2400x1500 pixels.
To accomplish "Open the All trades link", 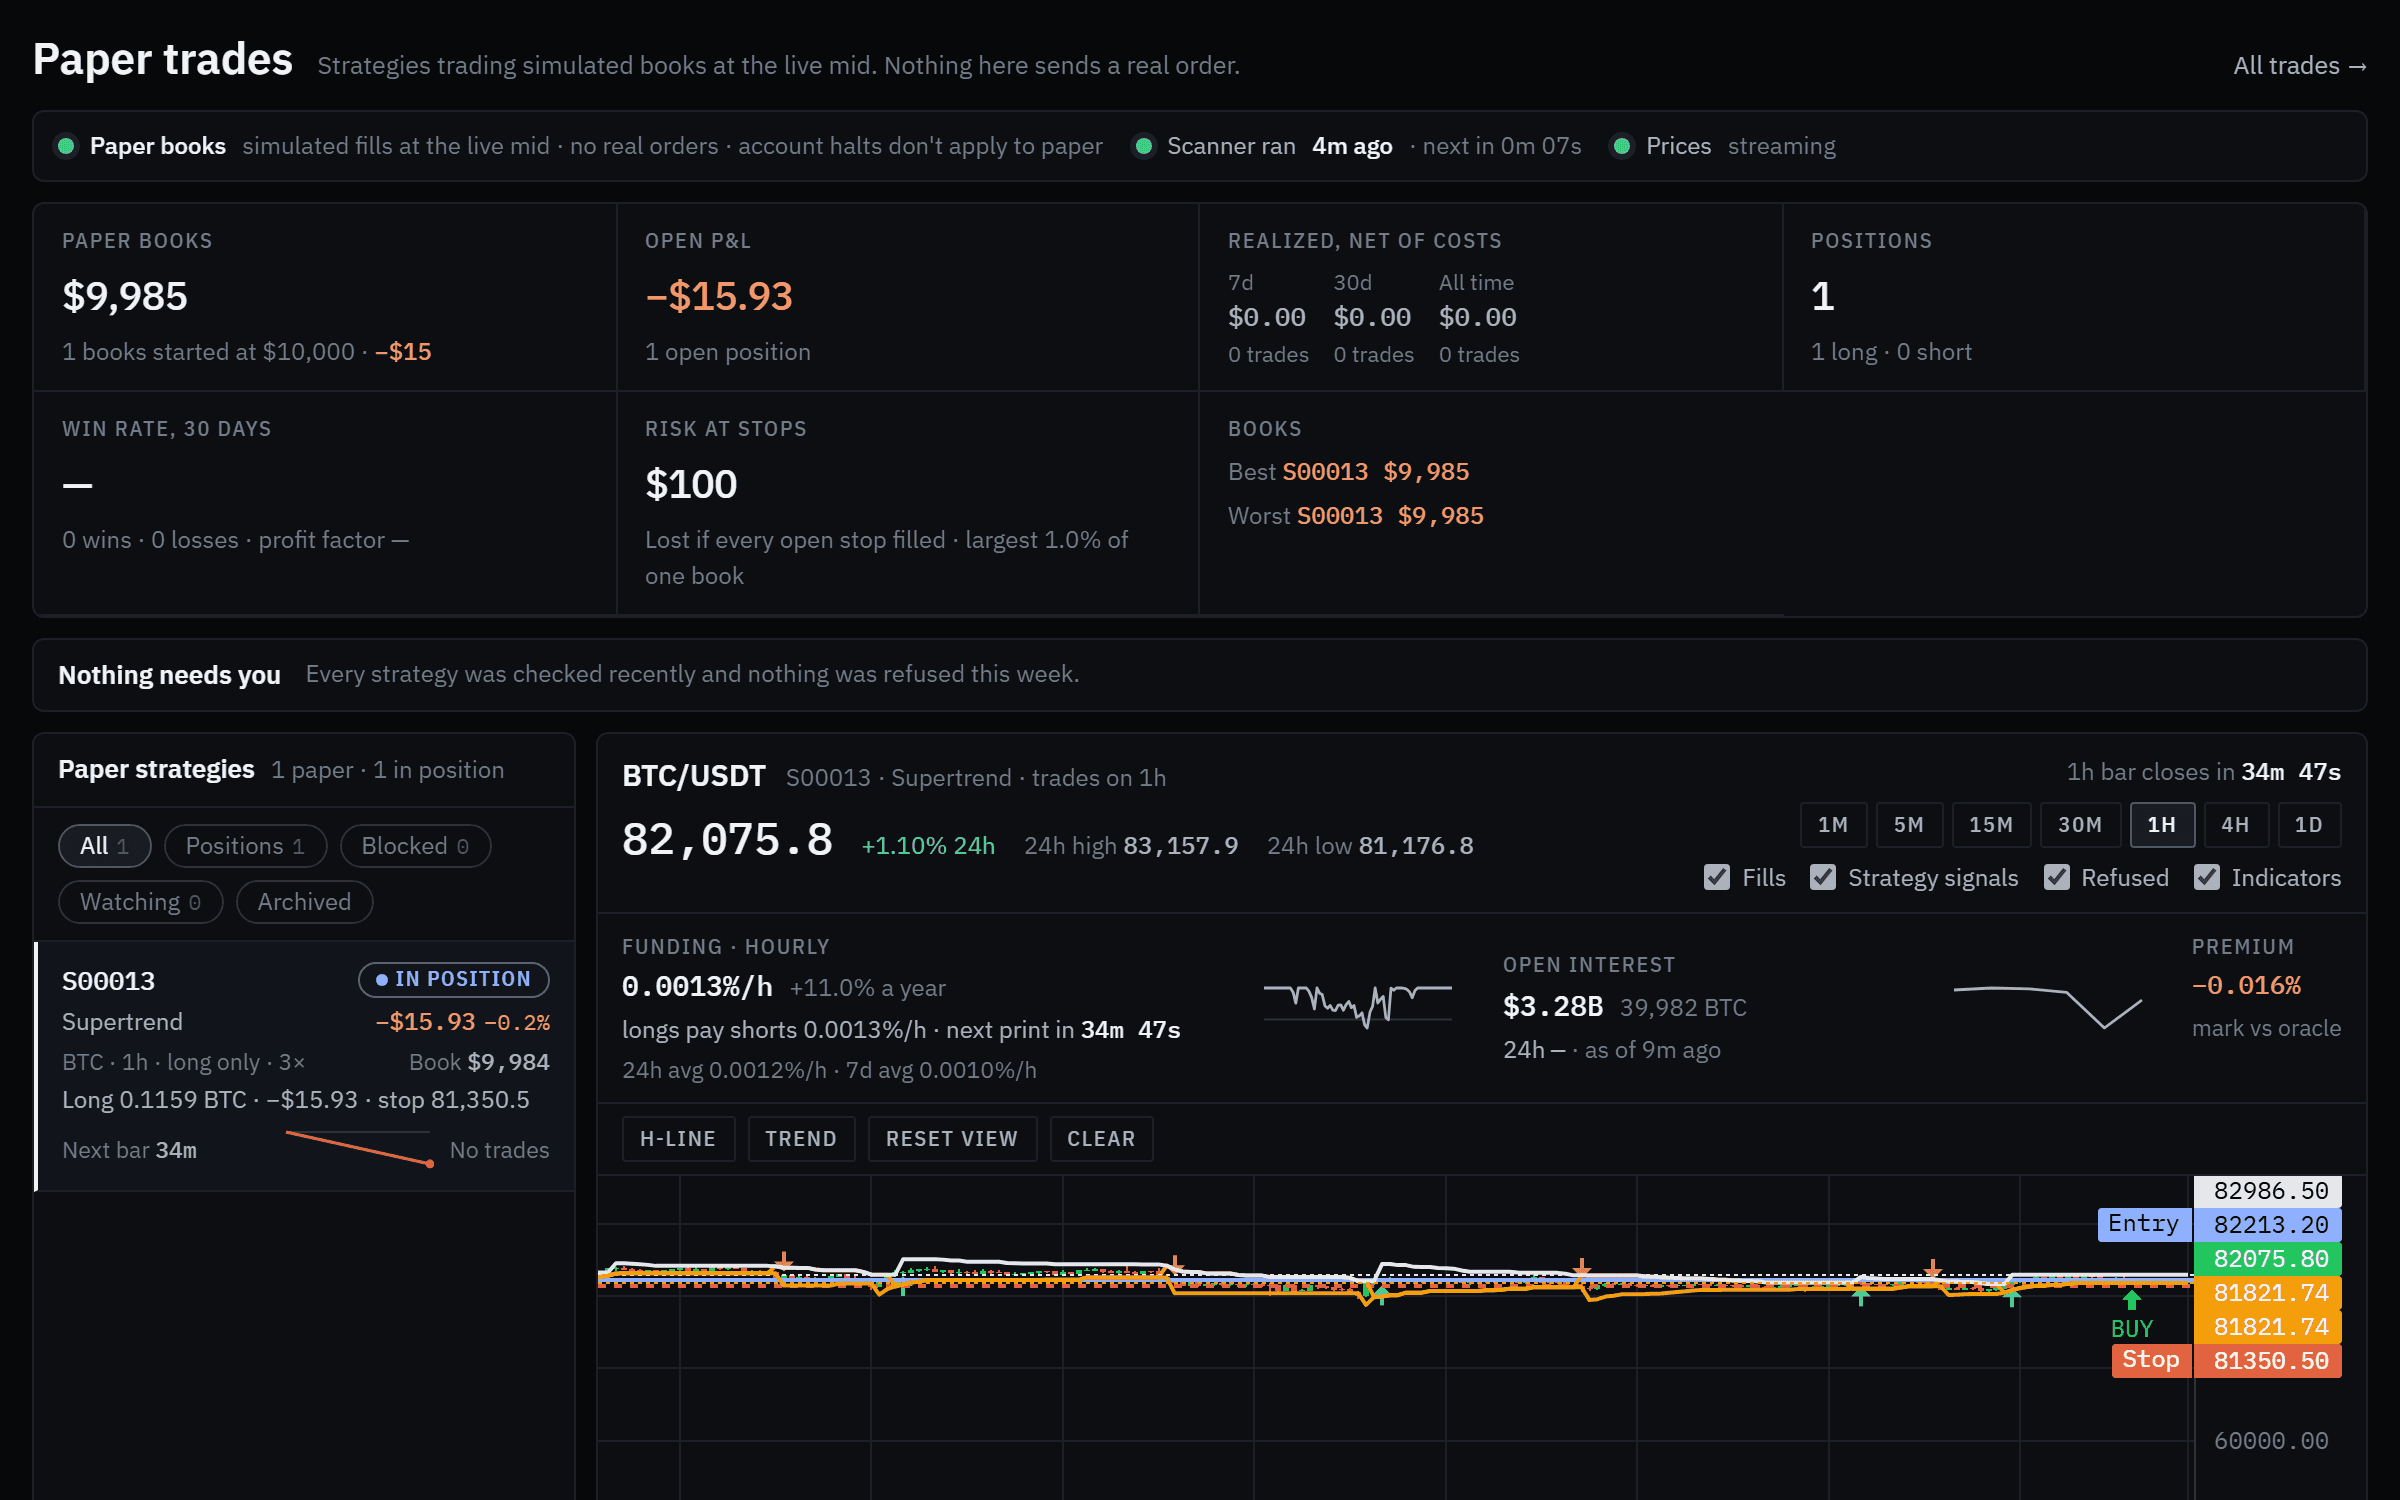I will click(x=2299, y=66).
